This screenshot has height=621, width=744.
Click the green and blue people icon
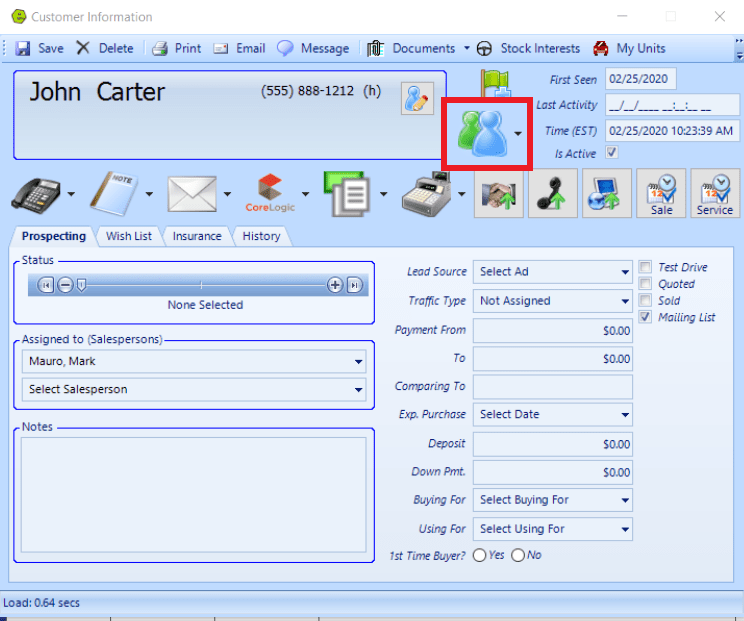pos(483,134)
